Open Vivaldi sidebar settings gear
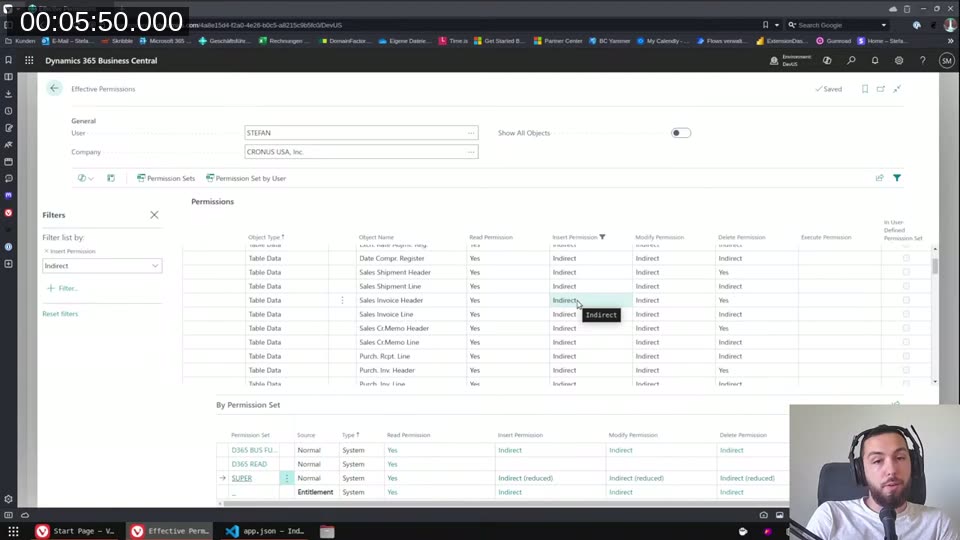Viewport: 960px width, 540px height. point(9,499)
